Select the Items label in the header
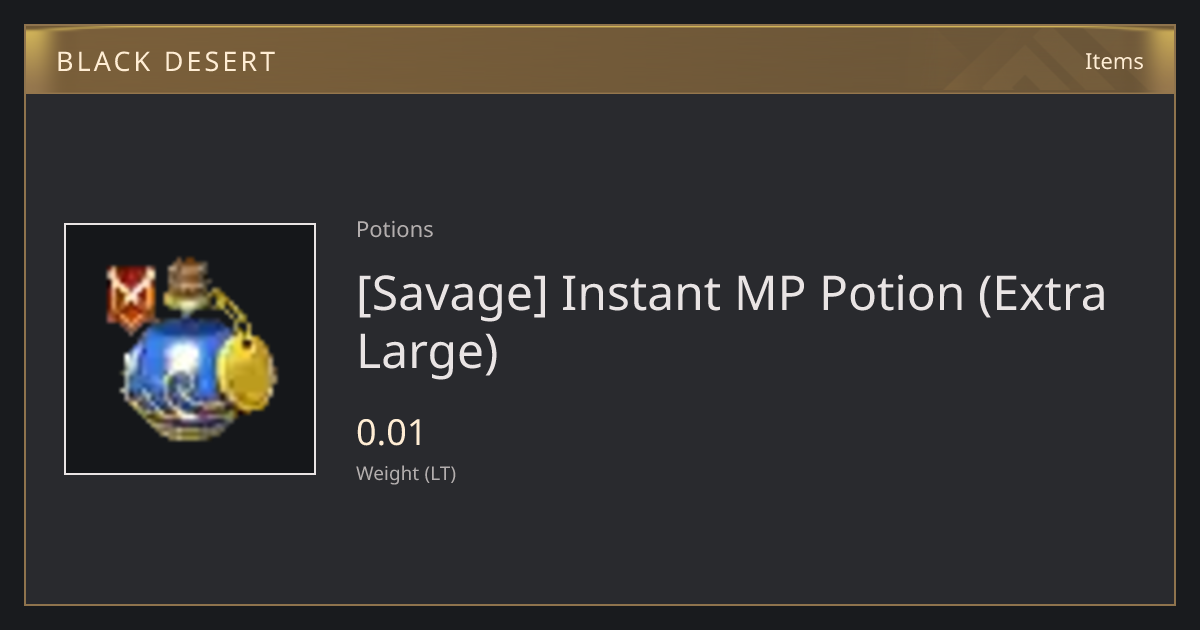This screenshot has width=1200, height=630. point(1114,61)
